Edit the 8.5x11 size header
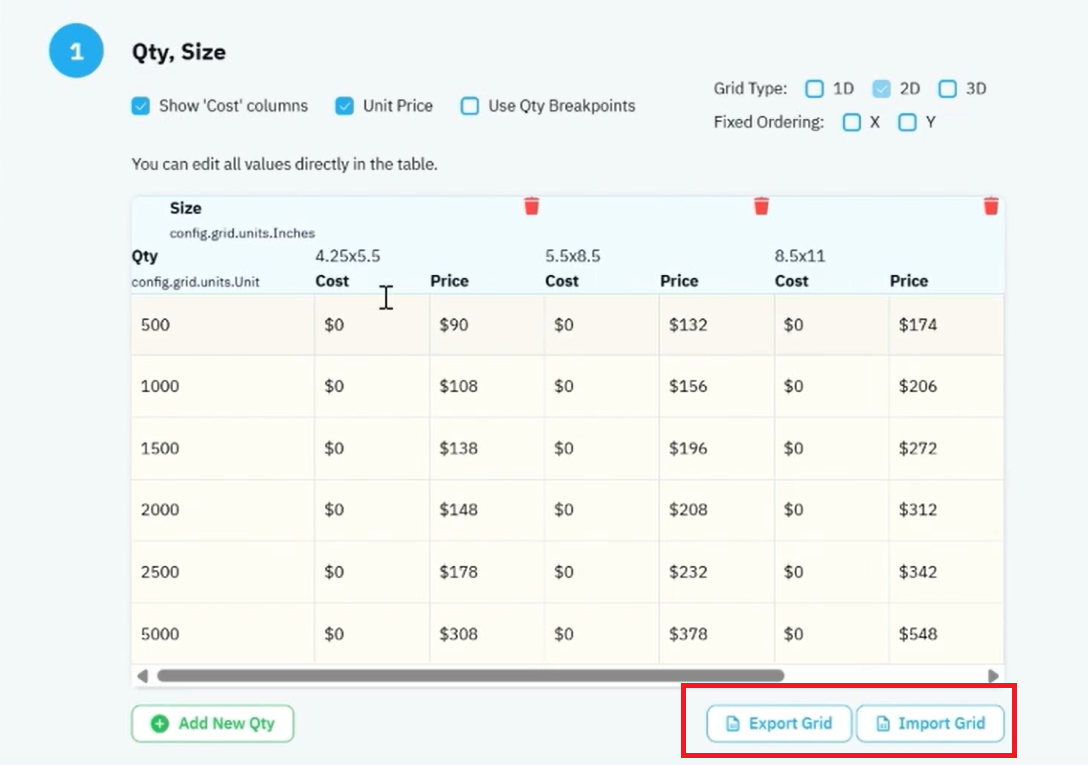The width and height of the screenshot is (1088, 765). click(x=800, y=256)
